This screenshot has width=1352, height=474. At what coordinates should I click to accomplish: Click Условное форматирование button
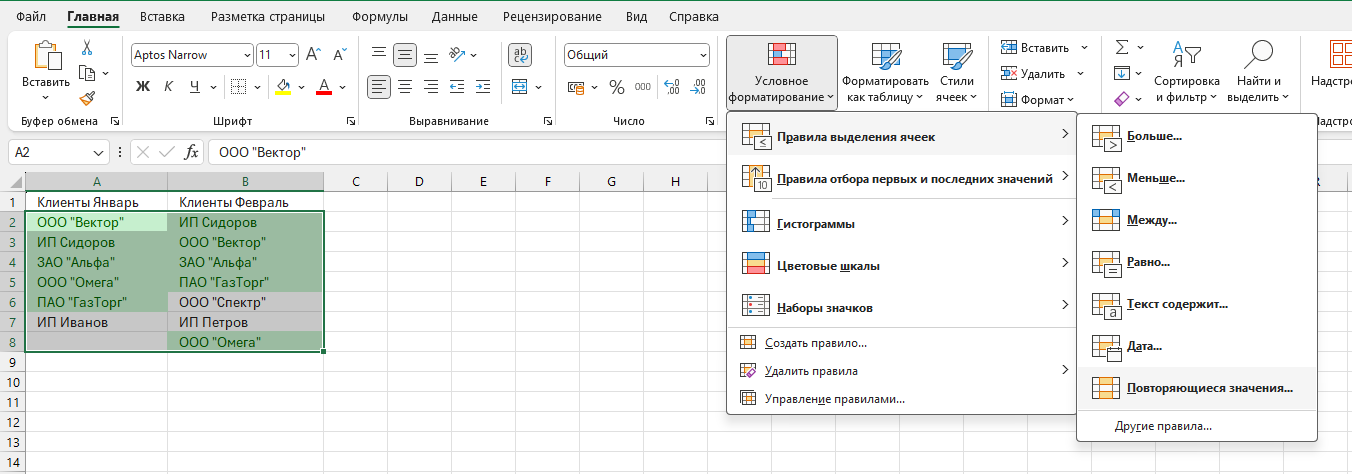pos(781,73)
